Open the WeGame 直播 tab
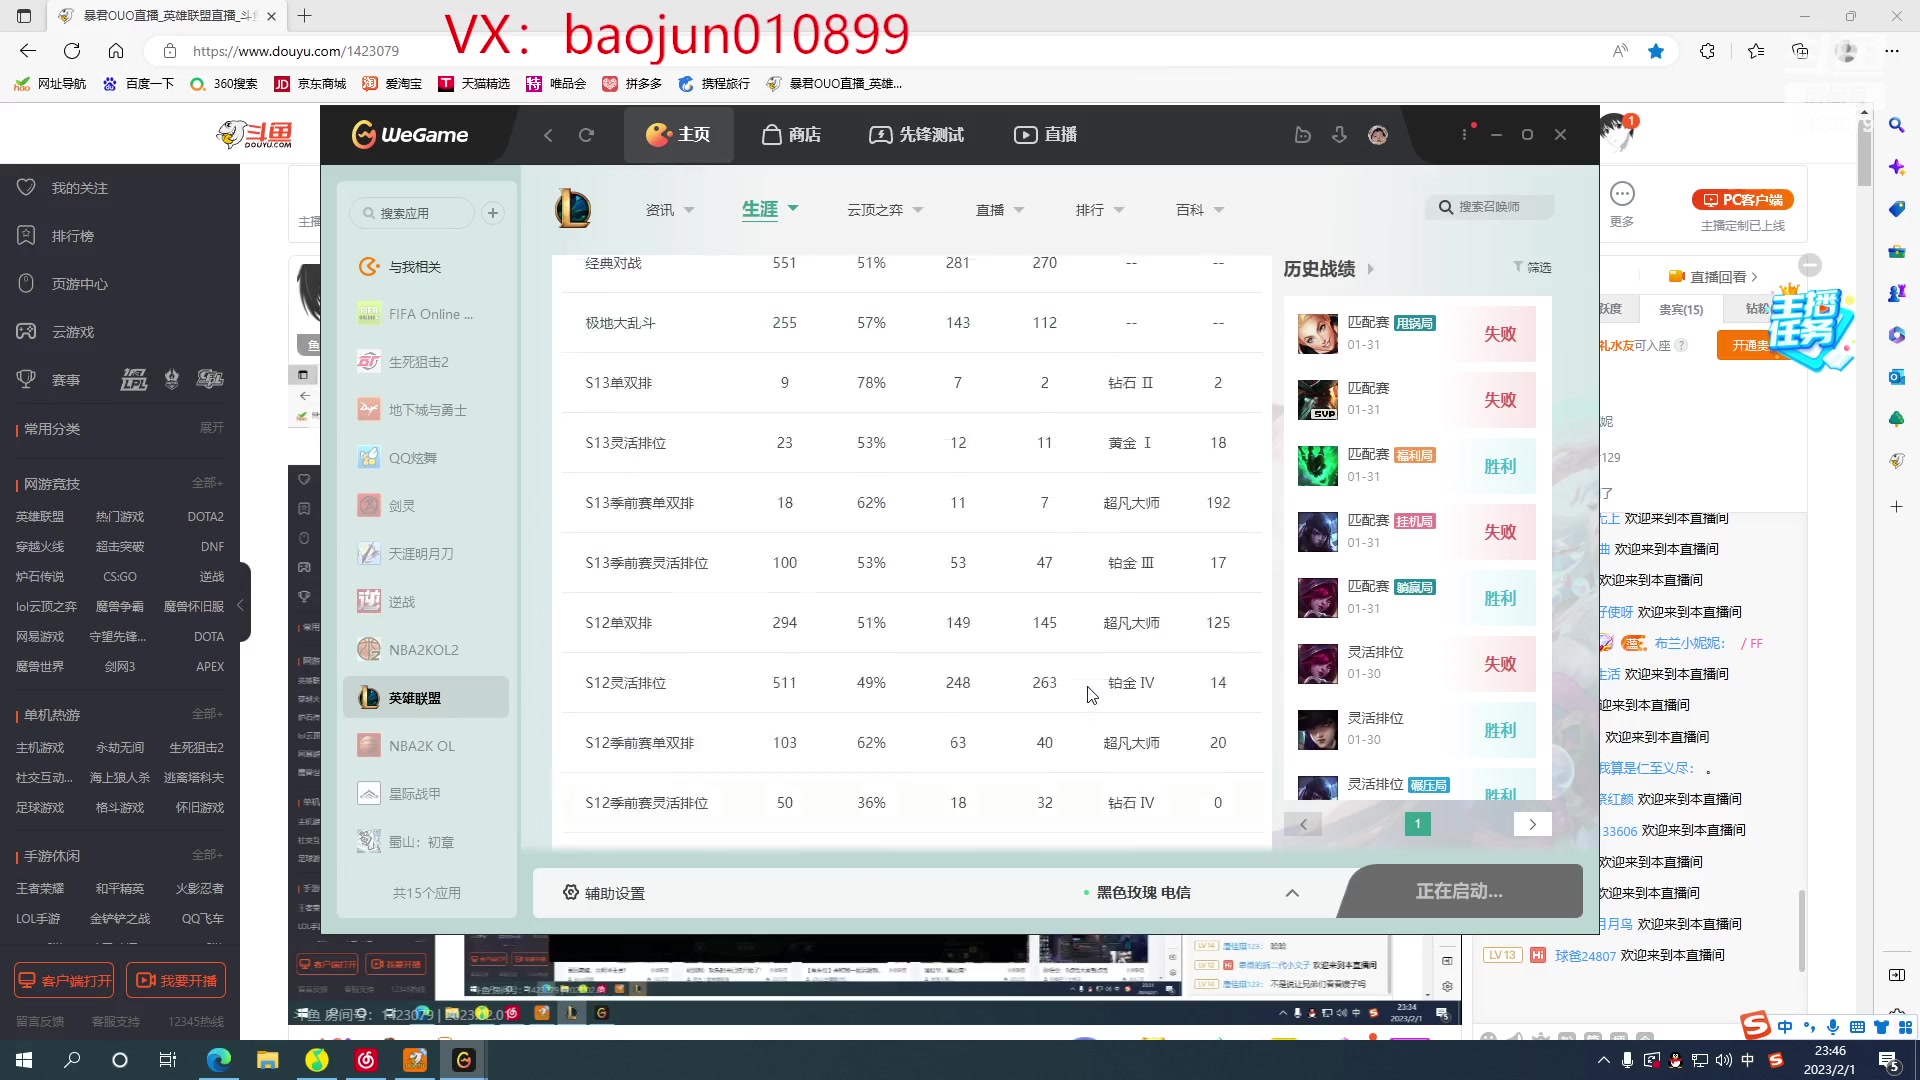This screenshot has height=1080, width=1920. [x=1045, y=135]
